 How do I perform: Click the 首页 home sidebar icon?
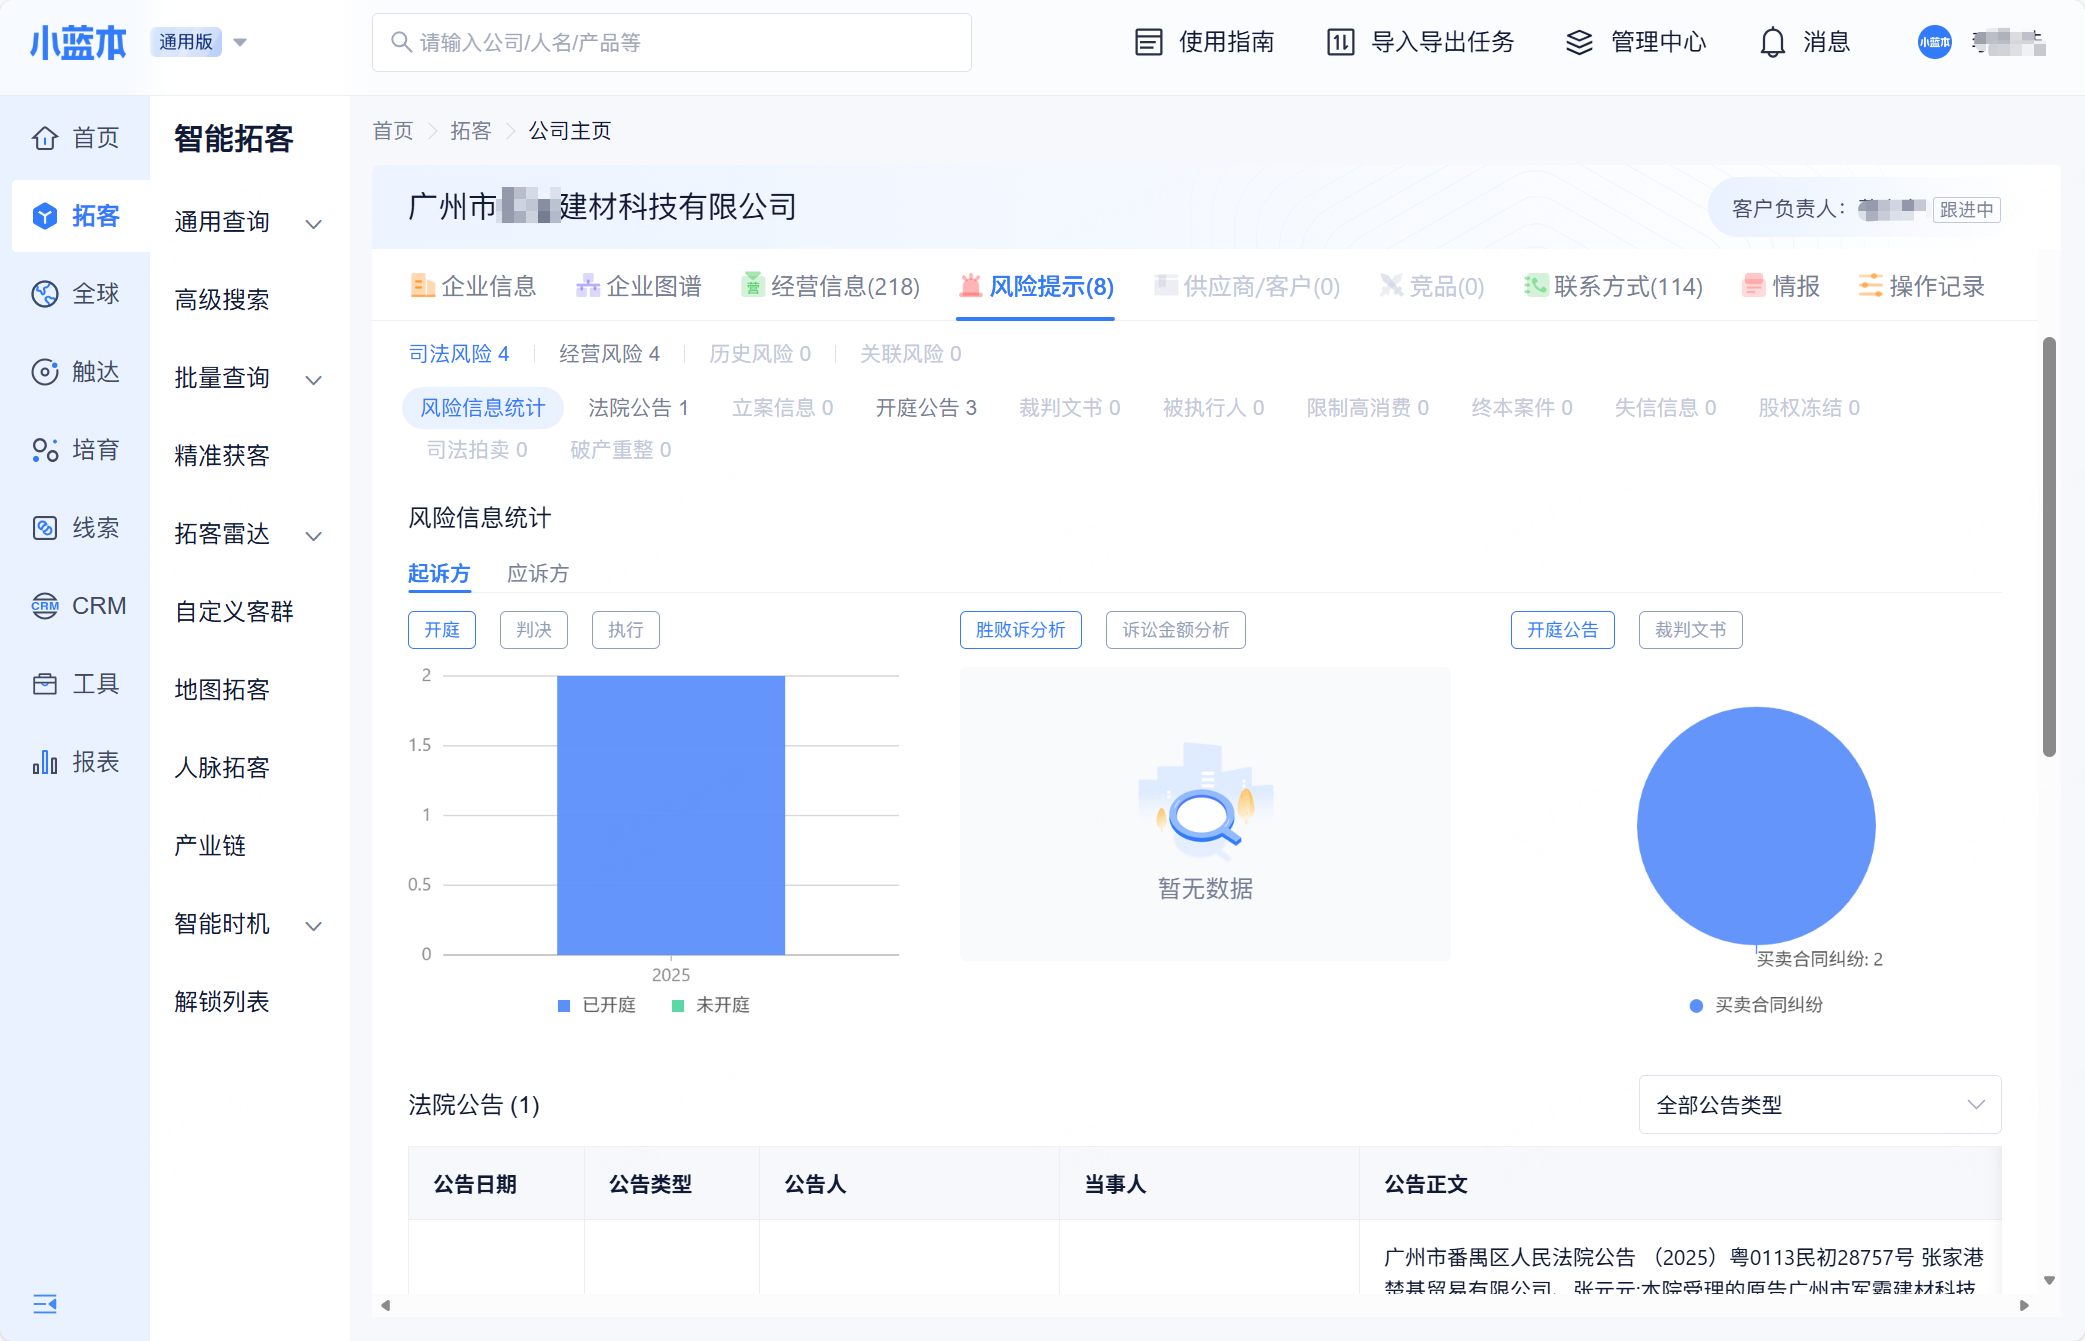(x=45, y=138)
